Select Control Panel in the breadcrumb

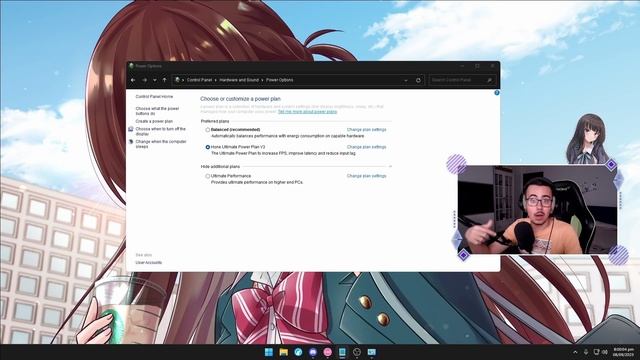(x=199, y=80)
